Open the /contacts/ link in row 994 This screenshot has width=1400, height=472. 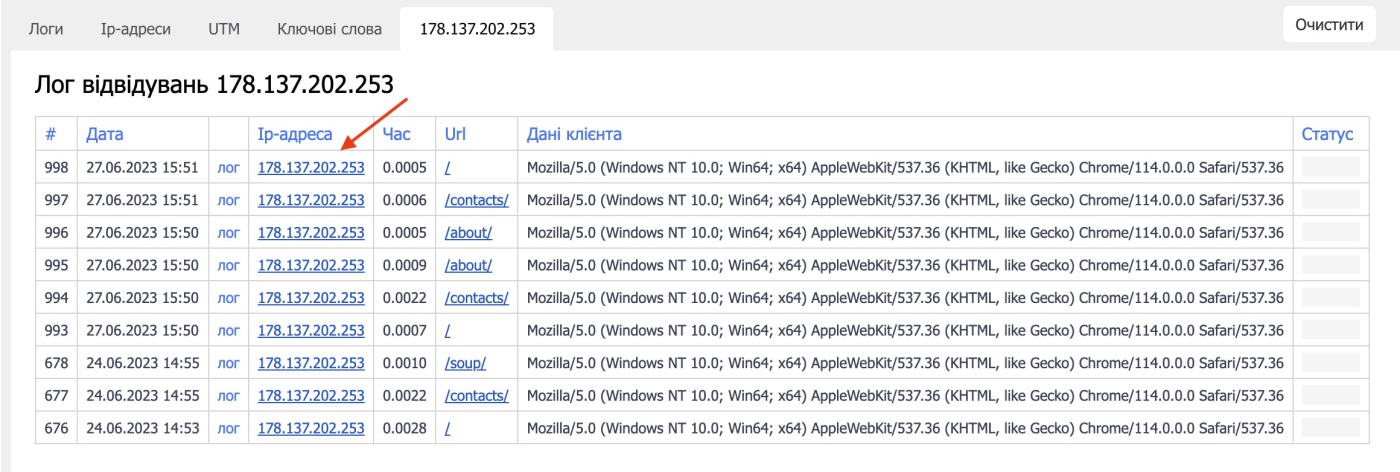pyautogui.click(x=476, y=298)
